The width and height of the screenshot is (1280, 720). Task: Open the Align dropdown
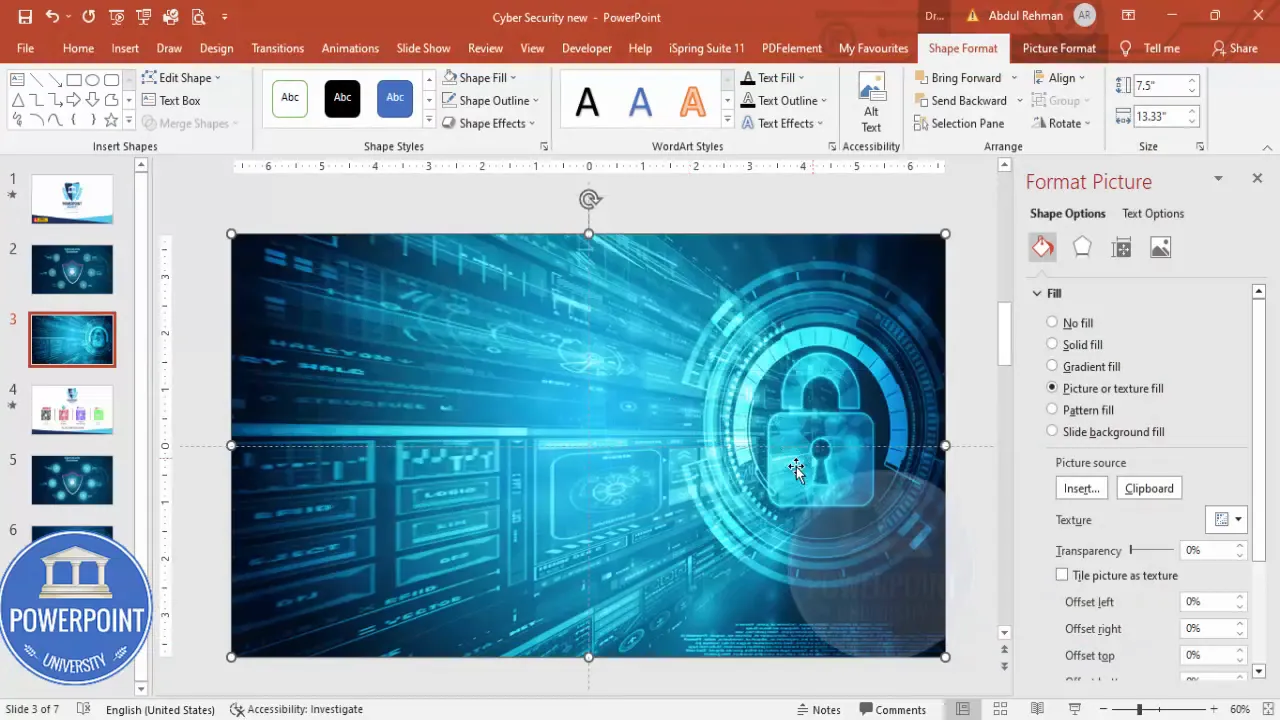[1058, 77]
